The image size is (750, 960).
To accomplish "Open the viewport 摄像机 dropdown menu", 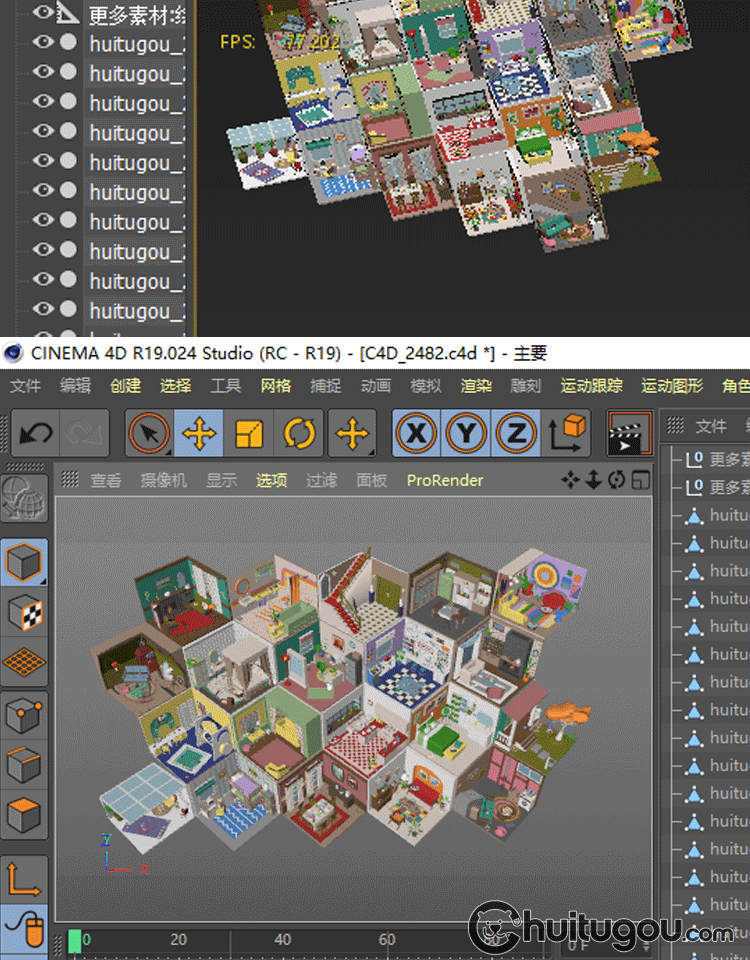I will point(165,480).
